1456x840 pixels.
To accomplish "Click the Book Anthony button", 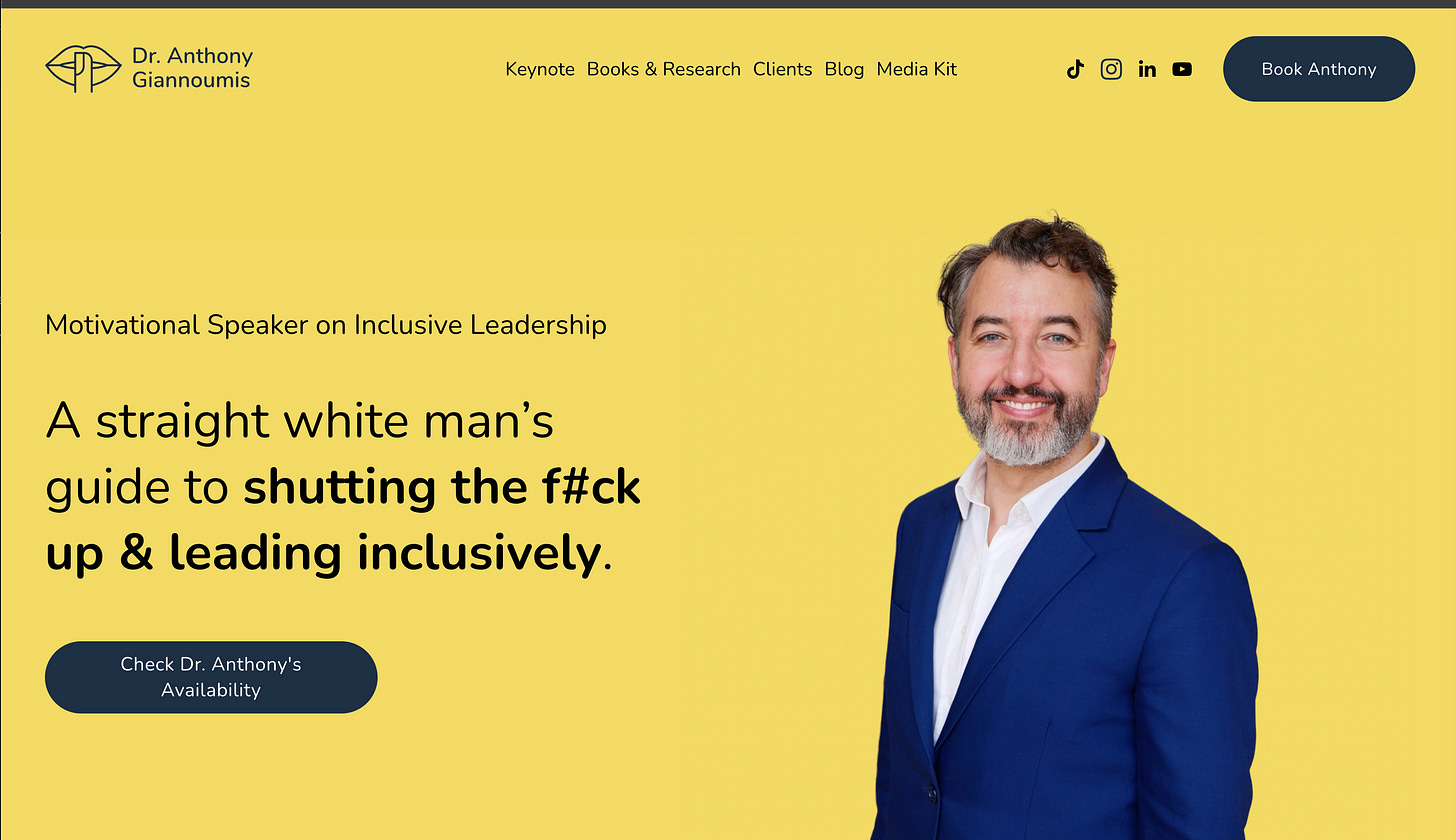I will coord(1319,69).
